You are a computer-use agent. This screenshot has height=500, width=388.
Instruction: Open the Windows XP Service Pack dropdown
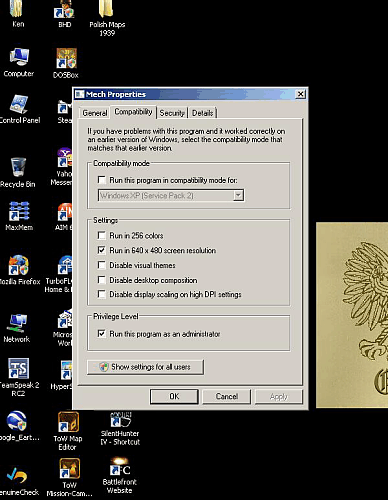(238, 195)
